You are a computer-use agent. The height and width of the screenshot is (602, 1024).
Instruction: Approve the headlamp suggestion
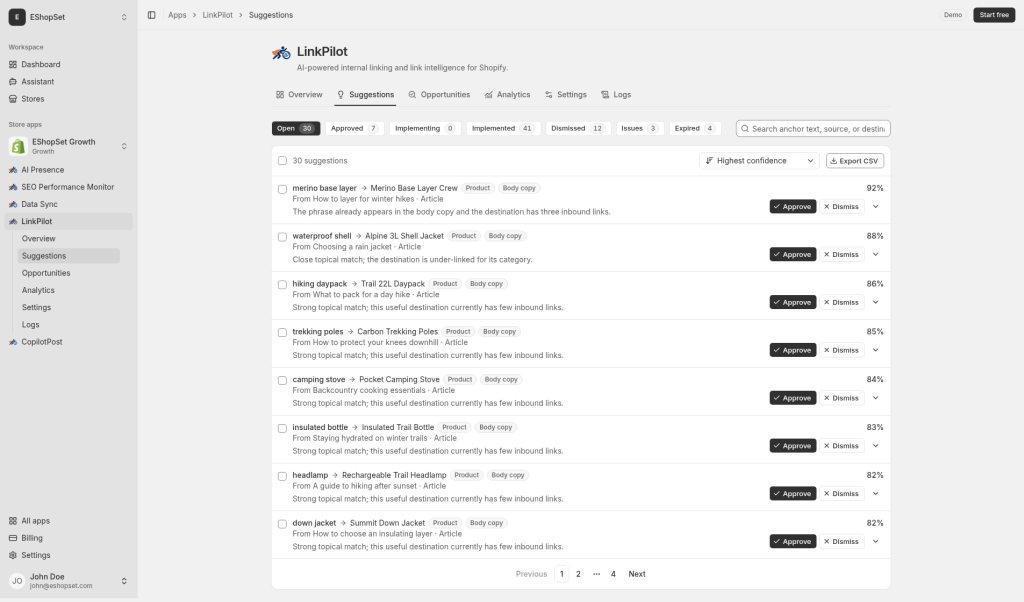pos(792,494)
